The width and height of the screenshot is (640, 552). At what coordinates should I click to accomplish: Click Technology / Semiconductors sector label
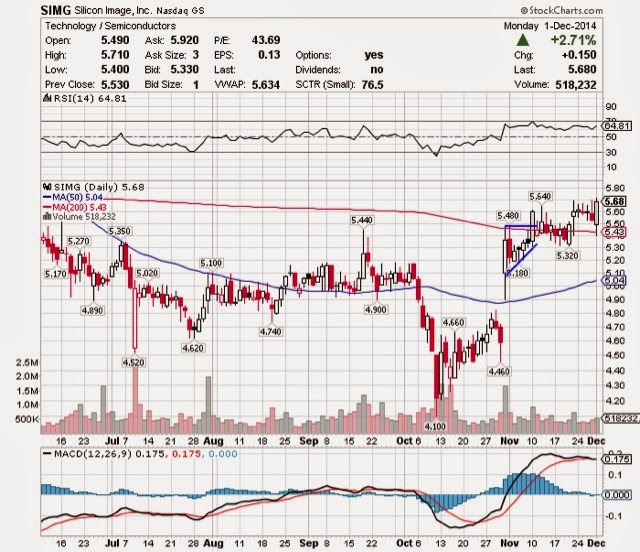click(x=111, y=26)
